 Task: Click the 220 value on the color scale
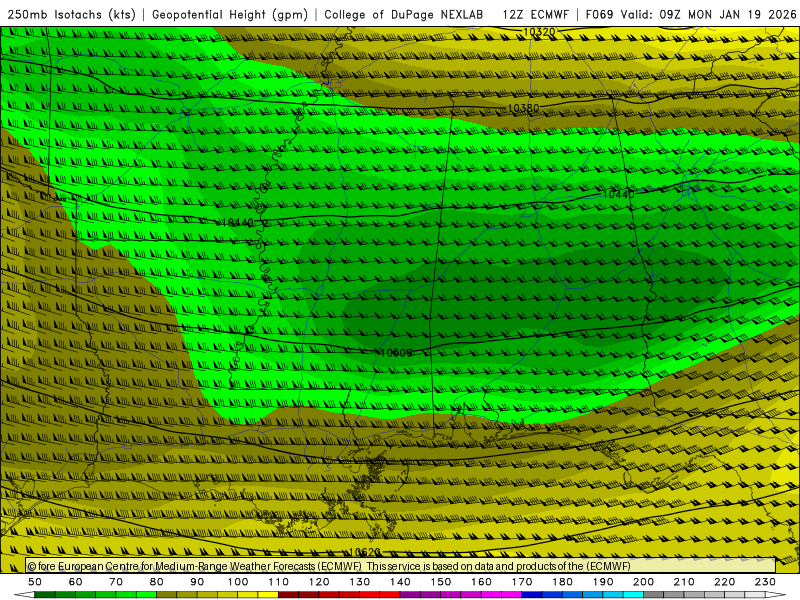(724, 582)
